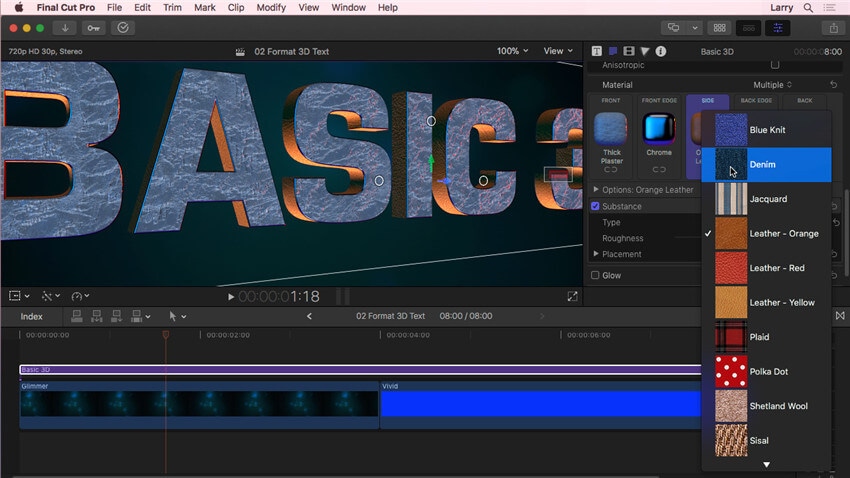Expand the Options: Orange Leather section
This screenshot has width=850, height=478.
[x=597, y=190]
